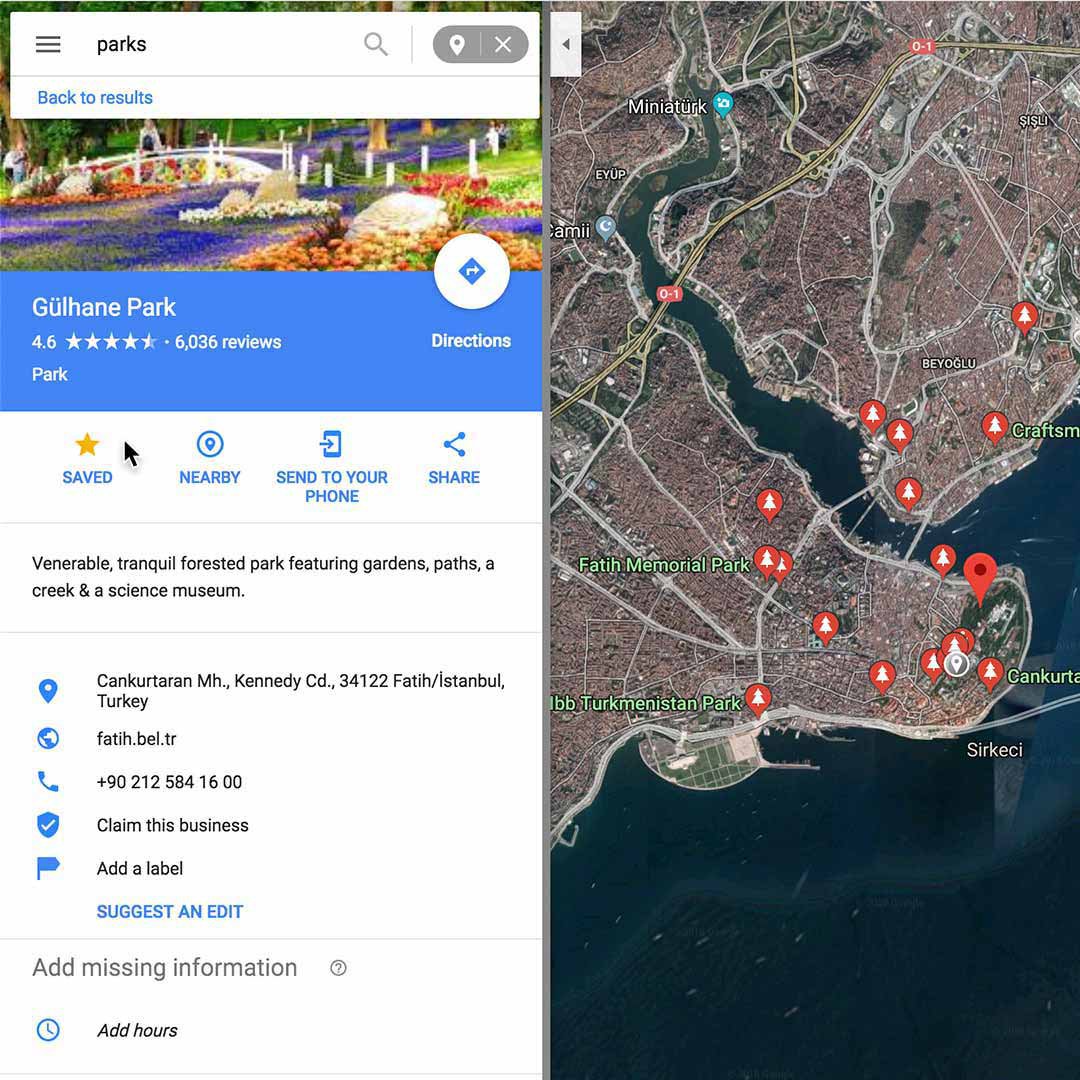Click the large red selected map pin

pyautogui.click(x=979, y=577)
